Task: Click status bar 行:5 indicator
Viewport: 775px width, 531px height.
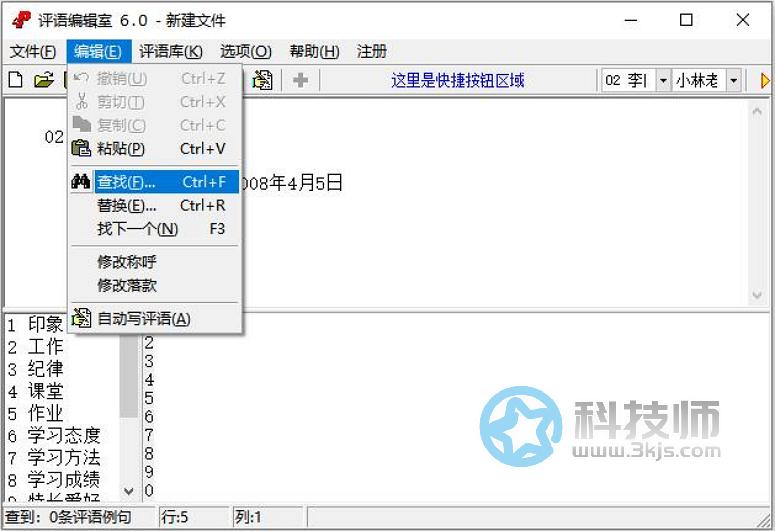Action: [x=174, y=517]
